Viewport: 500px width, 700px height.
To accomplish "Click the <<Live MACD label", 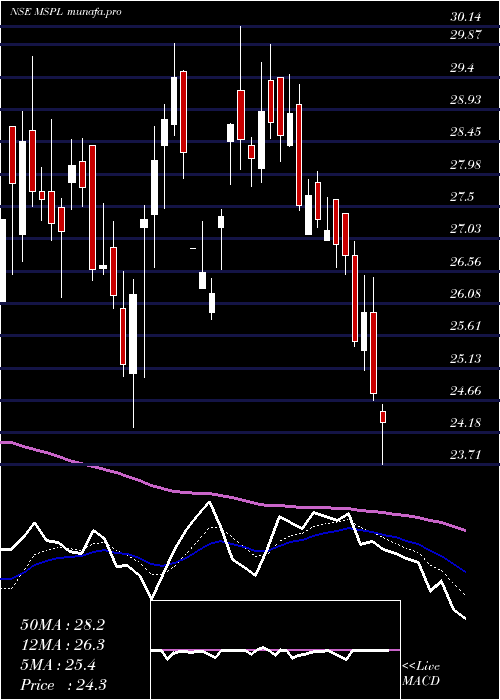I will (421, 674).
